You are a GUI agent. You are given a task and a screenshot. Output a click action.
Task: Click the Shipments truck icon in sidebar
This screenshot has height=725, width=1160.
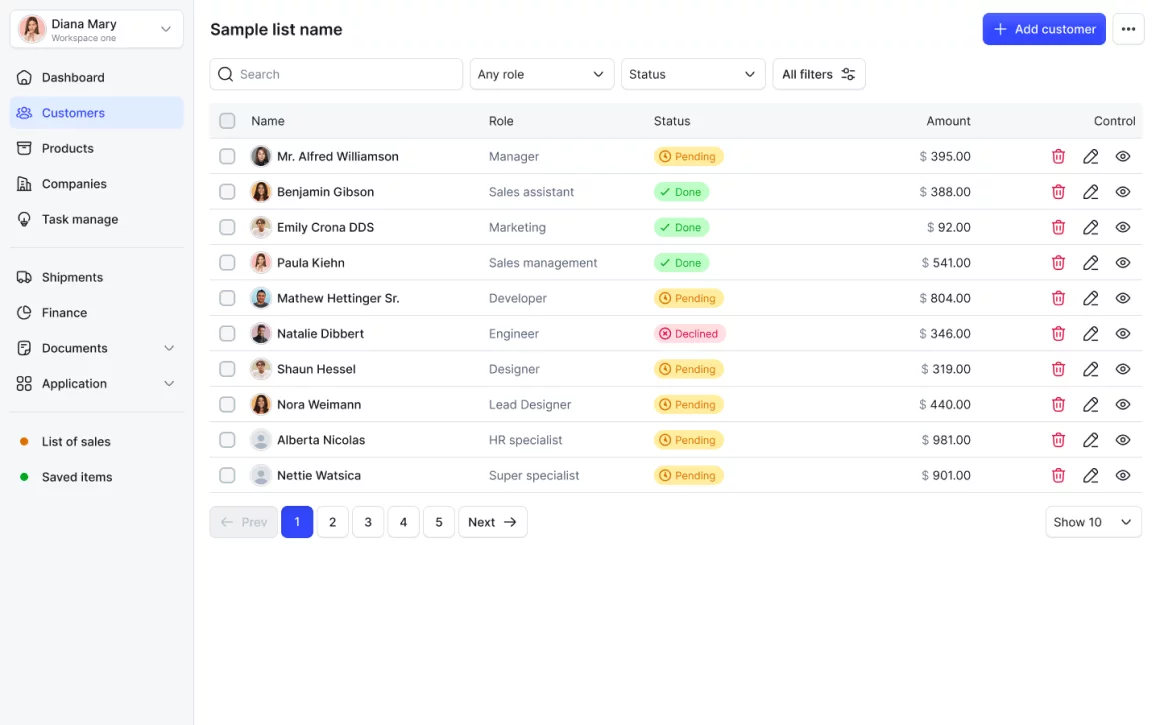click(x=24, y=277)
